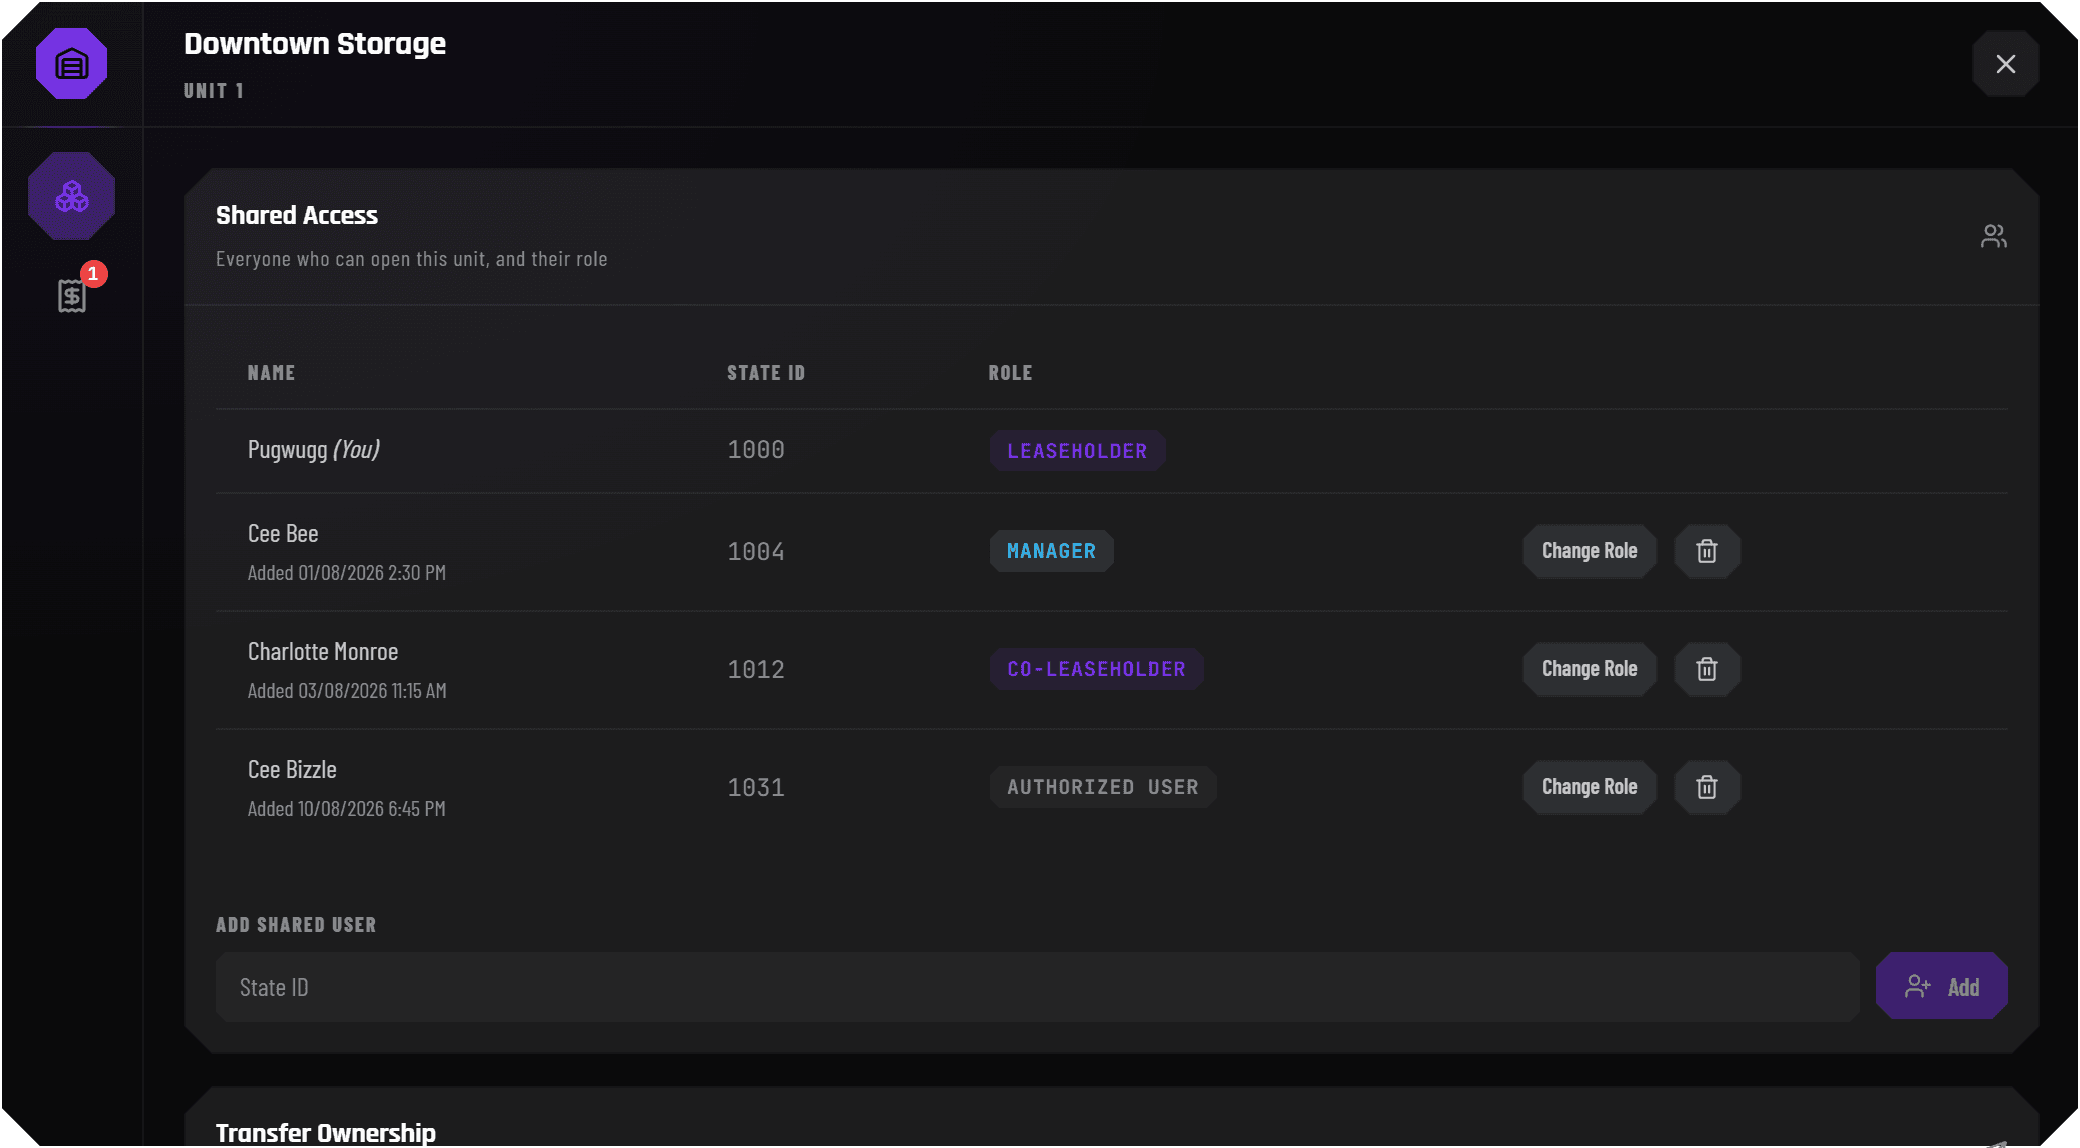
Task: Click 'Added 01/08/2026 2:30 PM' text
Action: coord(347,573)
